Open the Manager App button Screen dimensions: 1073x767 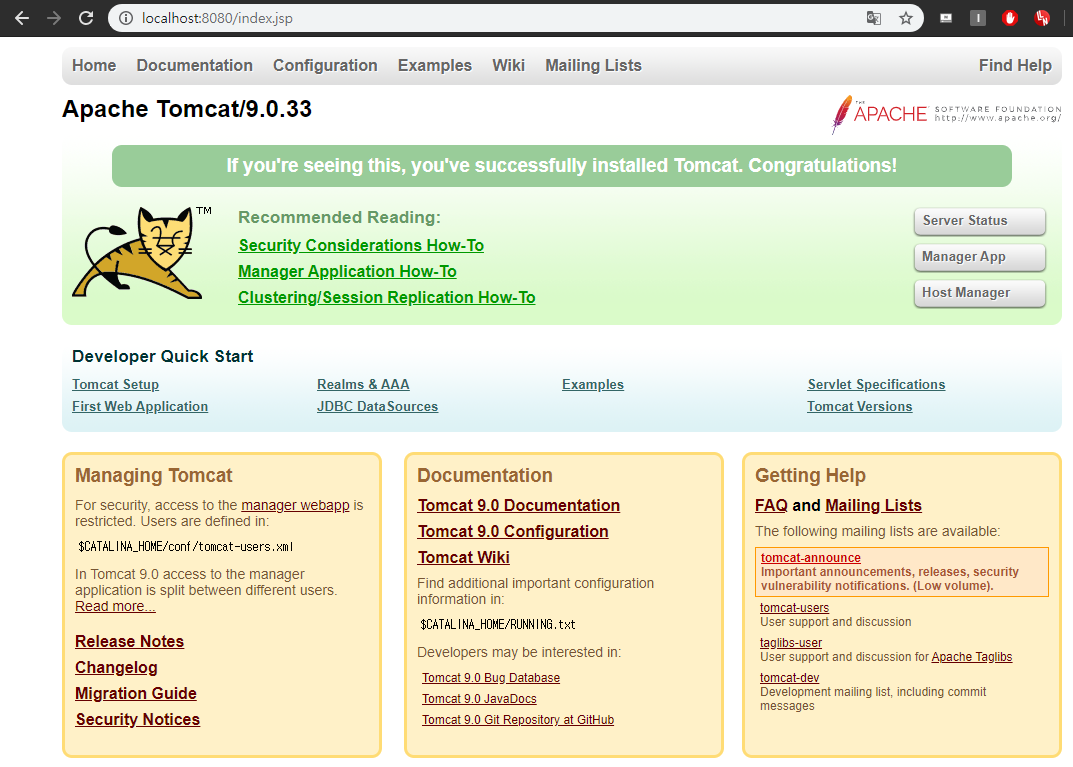pyautogui.click(x=979, y=257)
